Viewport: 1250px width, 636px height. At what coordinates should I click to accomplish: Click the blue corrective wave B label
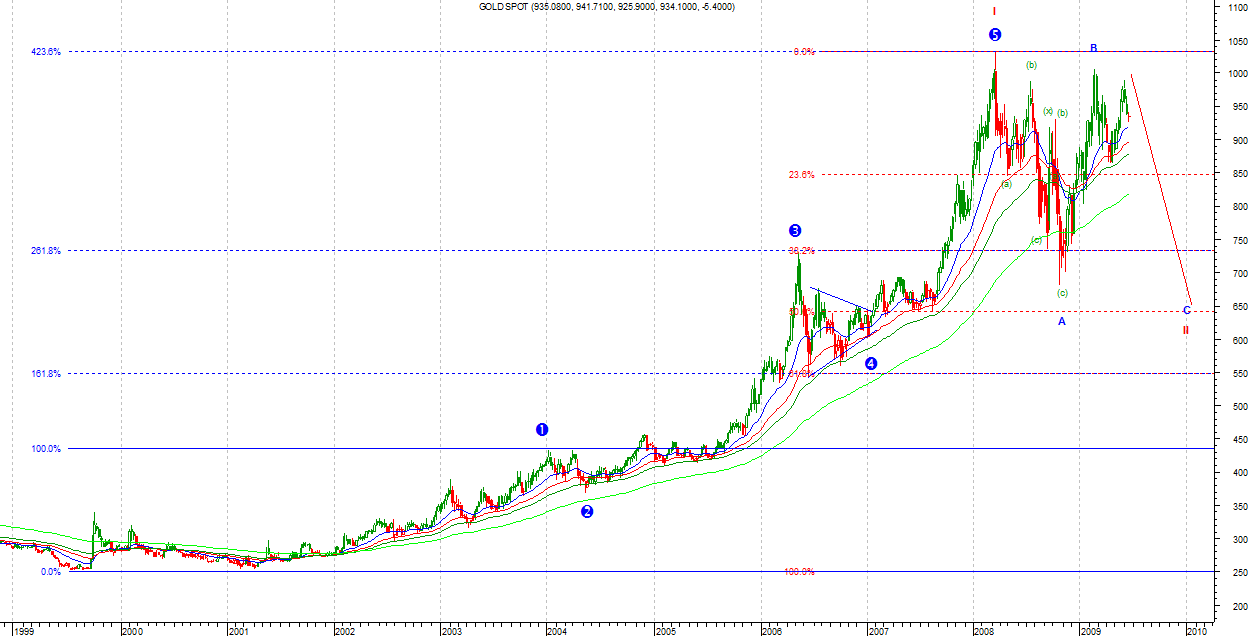(x=1094, y=48)
